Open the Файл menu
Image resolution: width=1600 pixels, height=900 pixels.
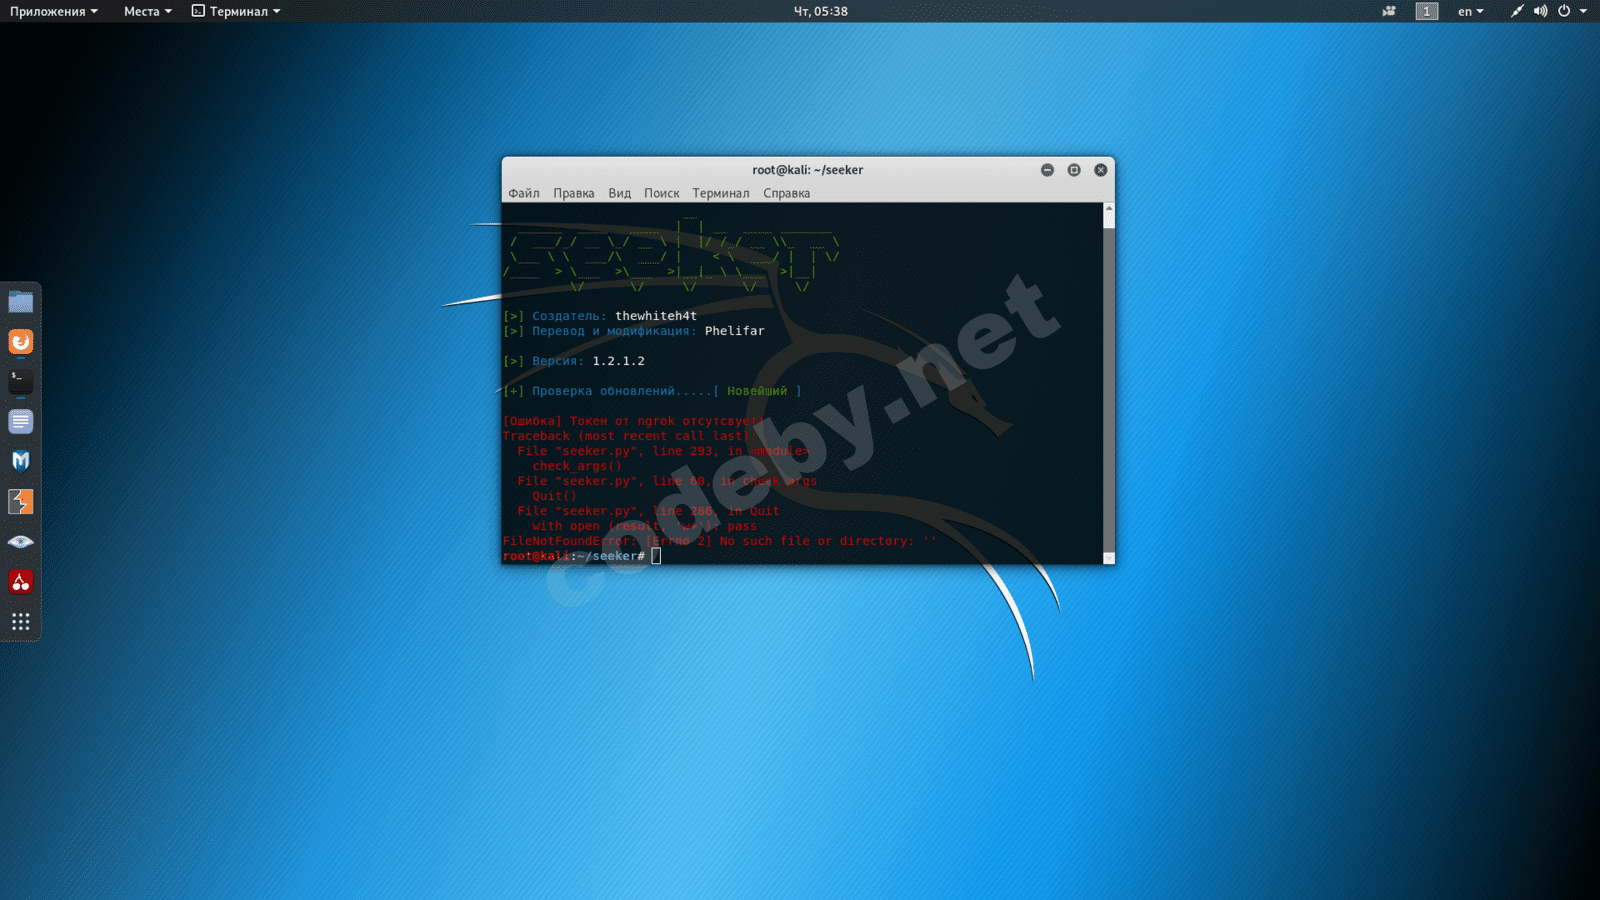pyautogui.click(x=524, y=193)
